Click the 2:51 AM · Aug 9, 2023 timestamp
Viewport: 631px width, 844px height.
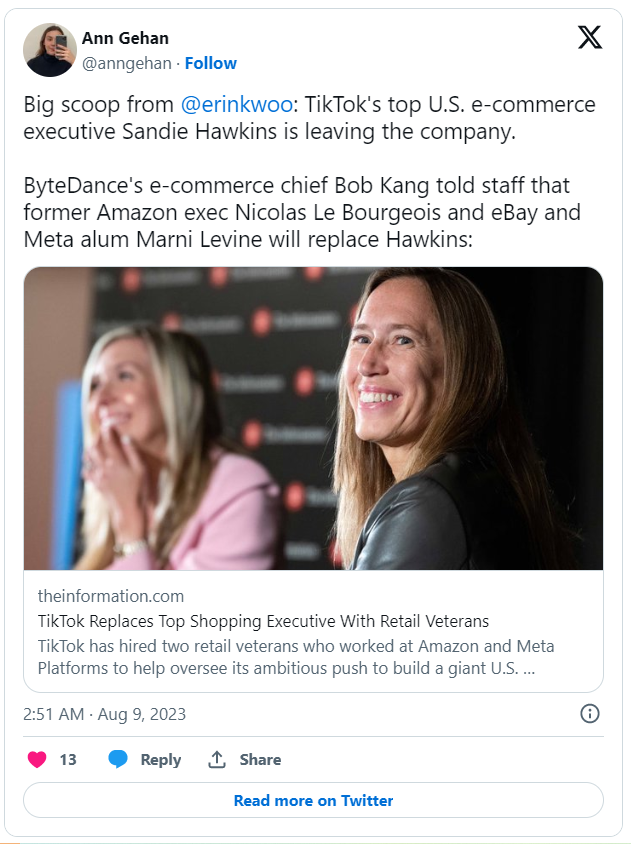104,714
